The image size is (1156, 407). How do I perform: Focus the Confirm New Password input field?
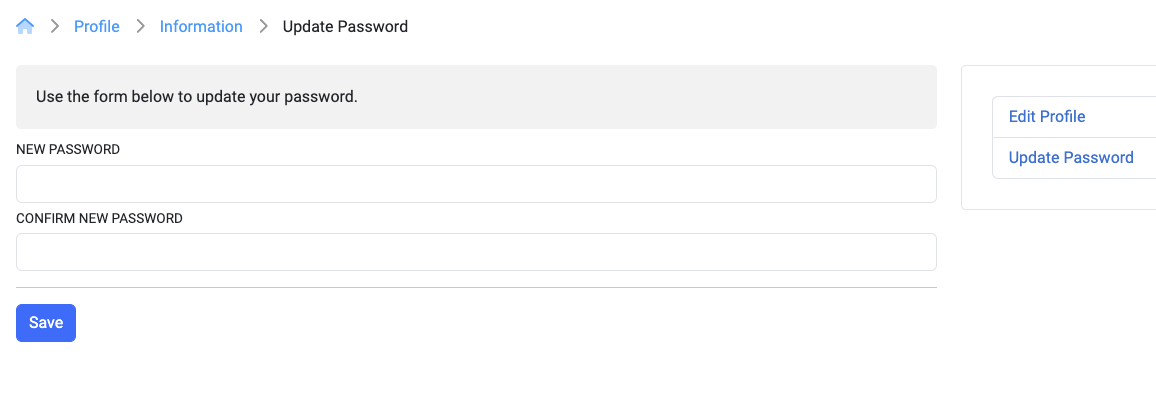click(x=476, y=252)
